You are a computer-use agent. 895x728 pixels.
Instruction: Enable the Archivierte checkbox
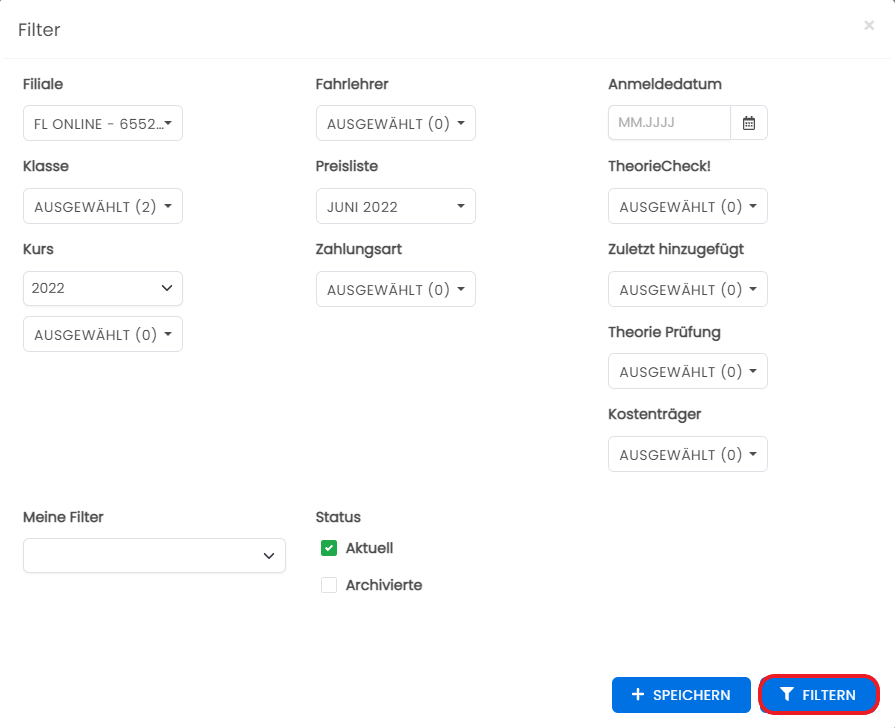click(329, 585)
